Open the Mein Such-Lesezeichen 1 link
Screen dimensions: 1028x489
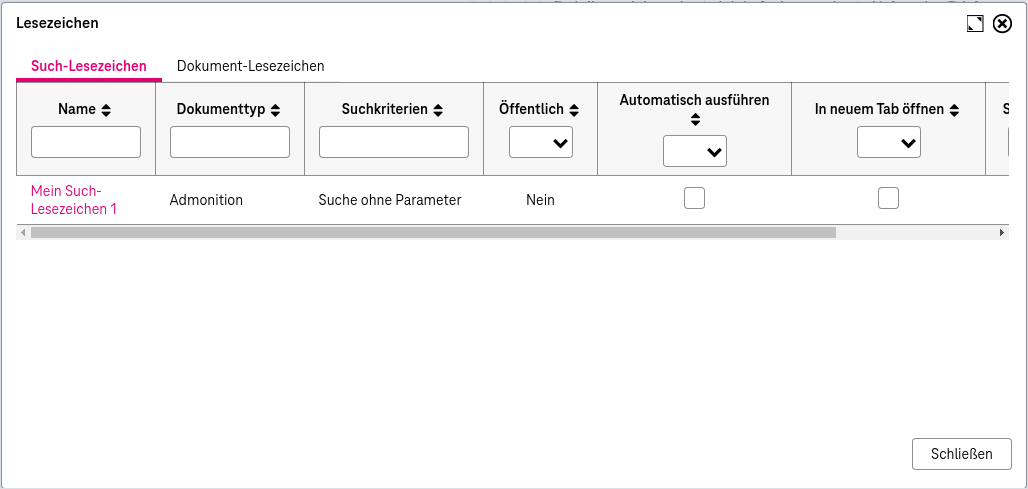click(73, 200)
